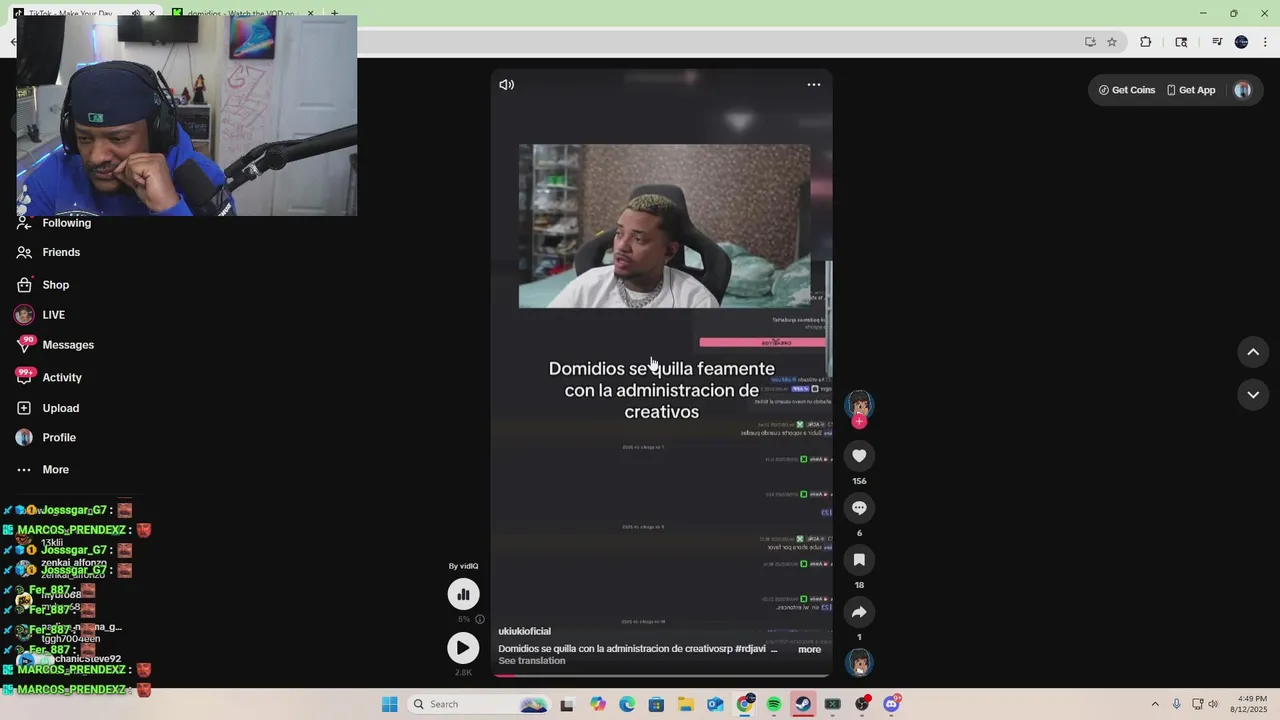This screenshot has height=720, width=1280.
Task: Expand caption with the more link
Action: pos(809,650)
